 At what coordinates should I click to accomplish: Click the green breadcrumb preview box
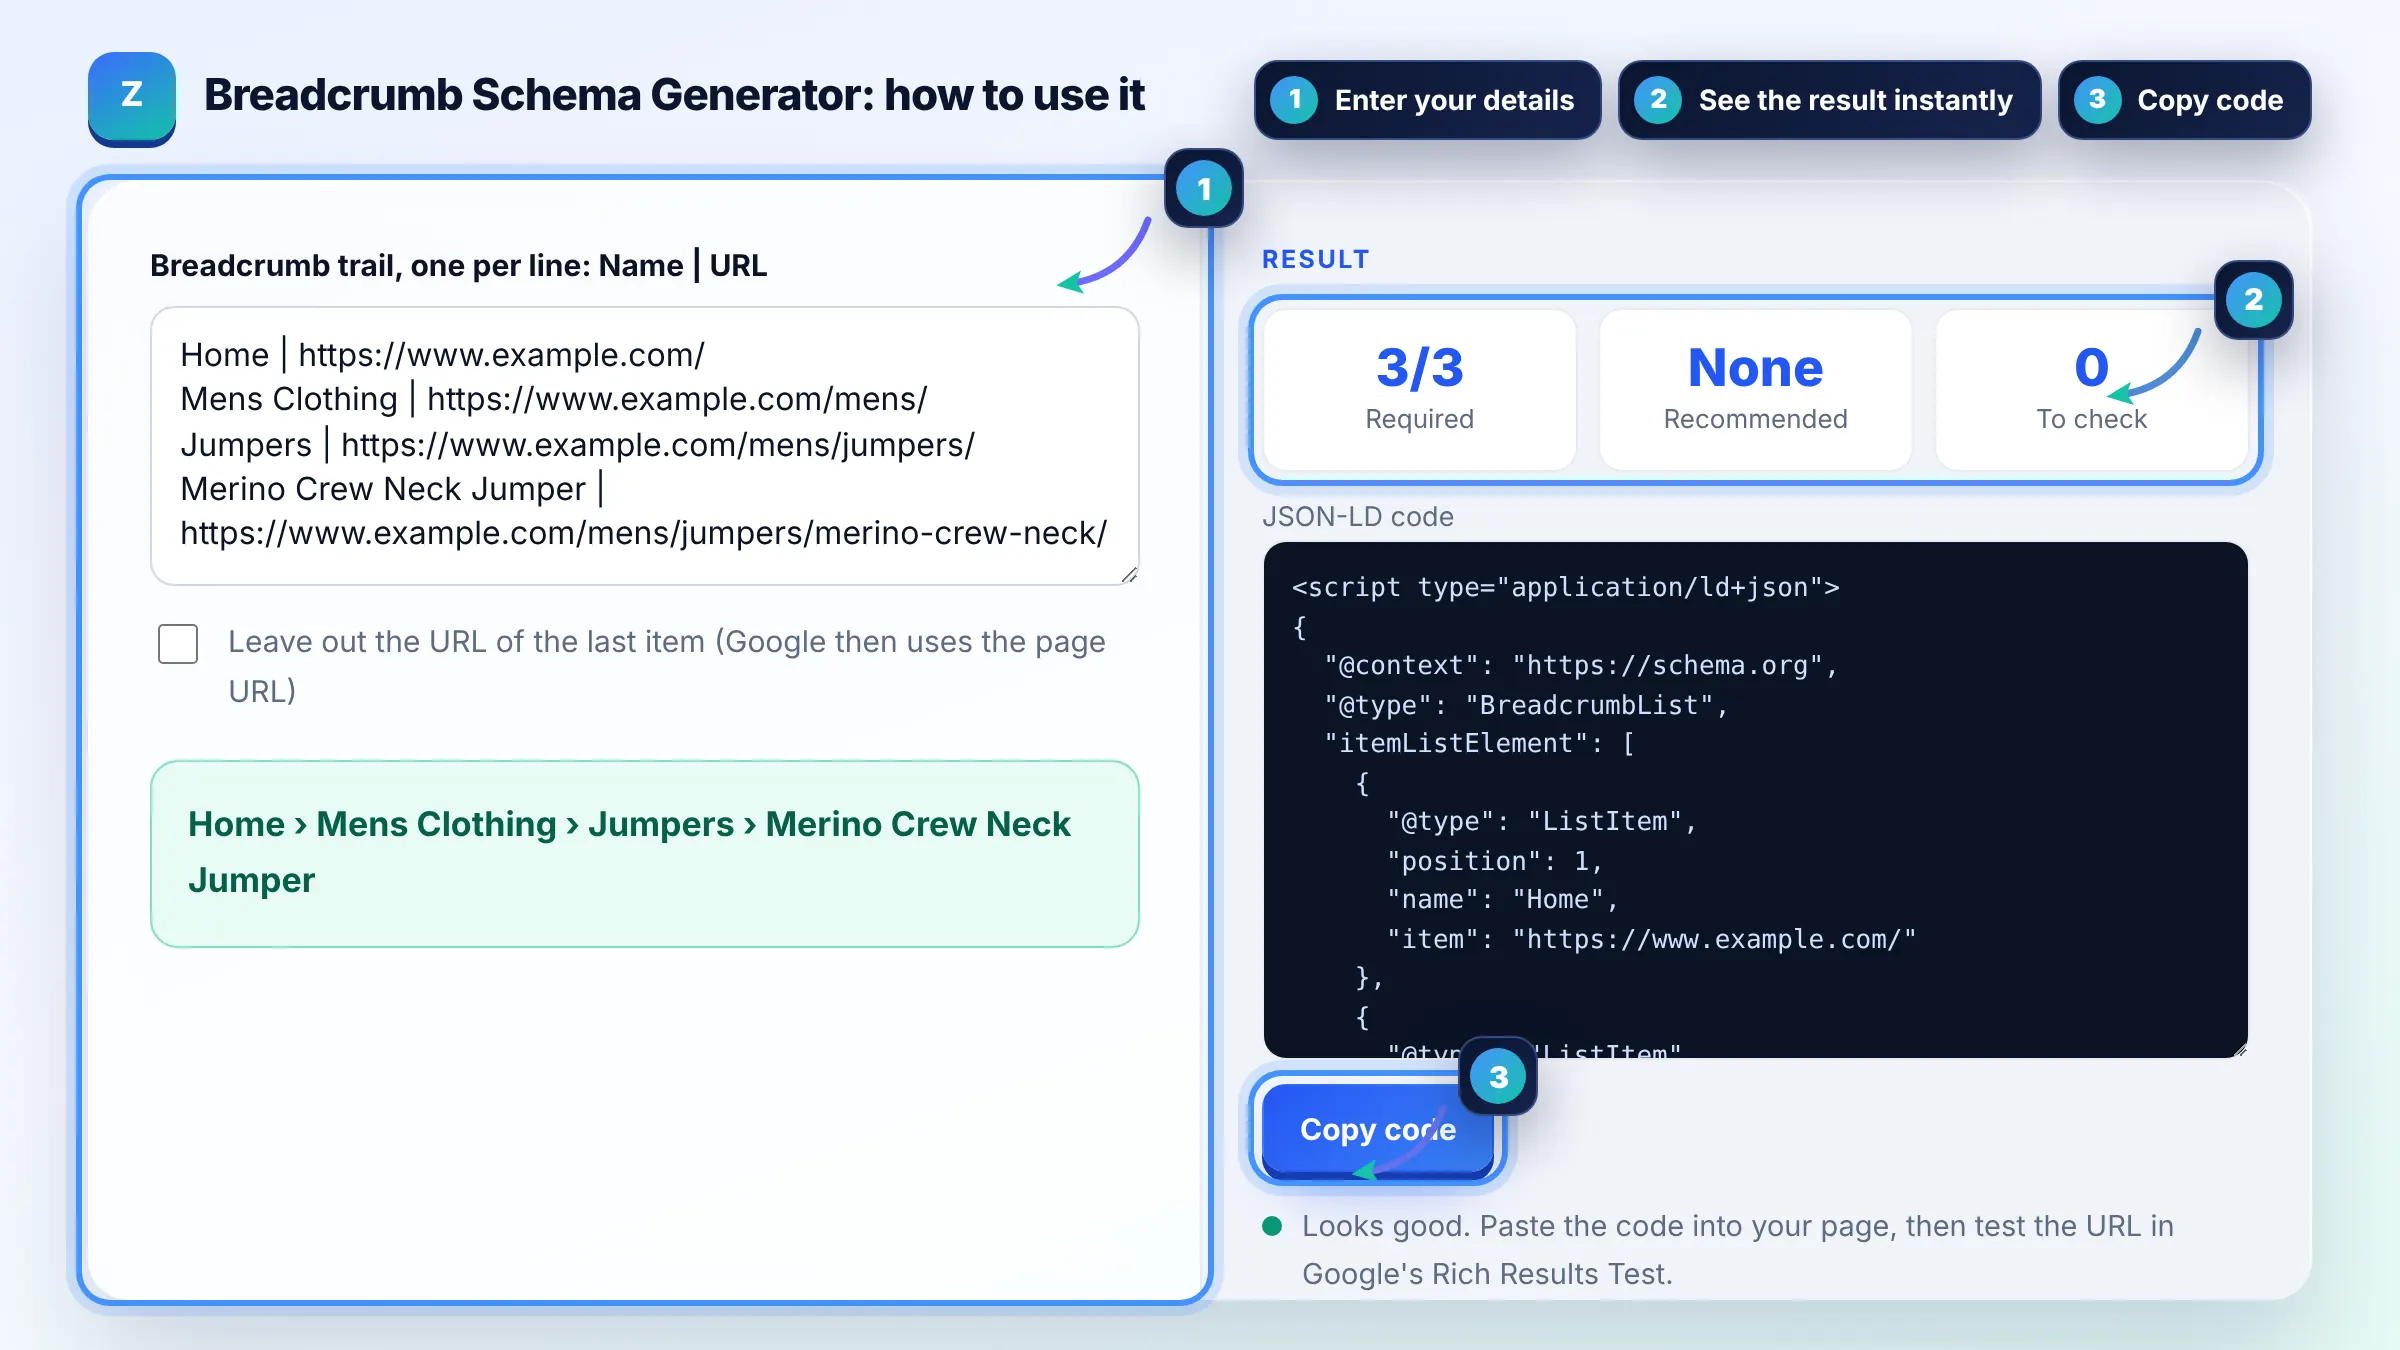[x=645, y=853]
